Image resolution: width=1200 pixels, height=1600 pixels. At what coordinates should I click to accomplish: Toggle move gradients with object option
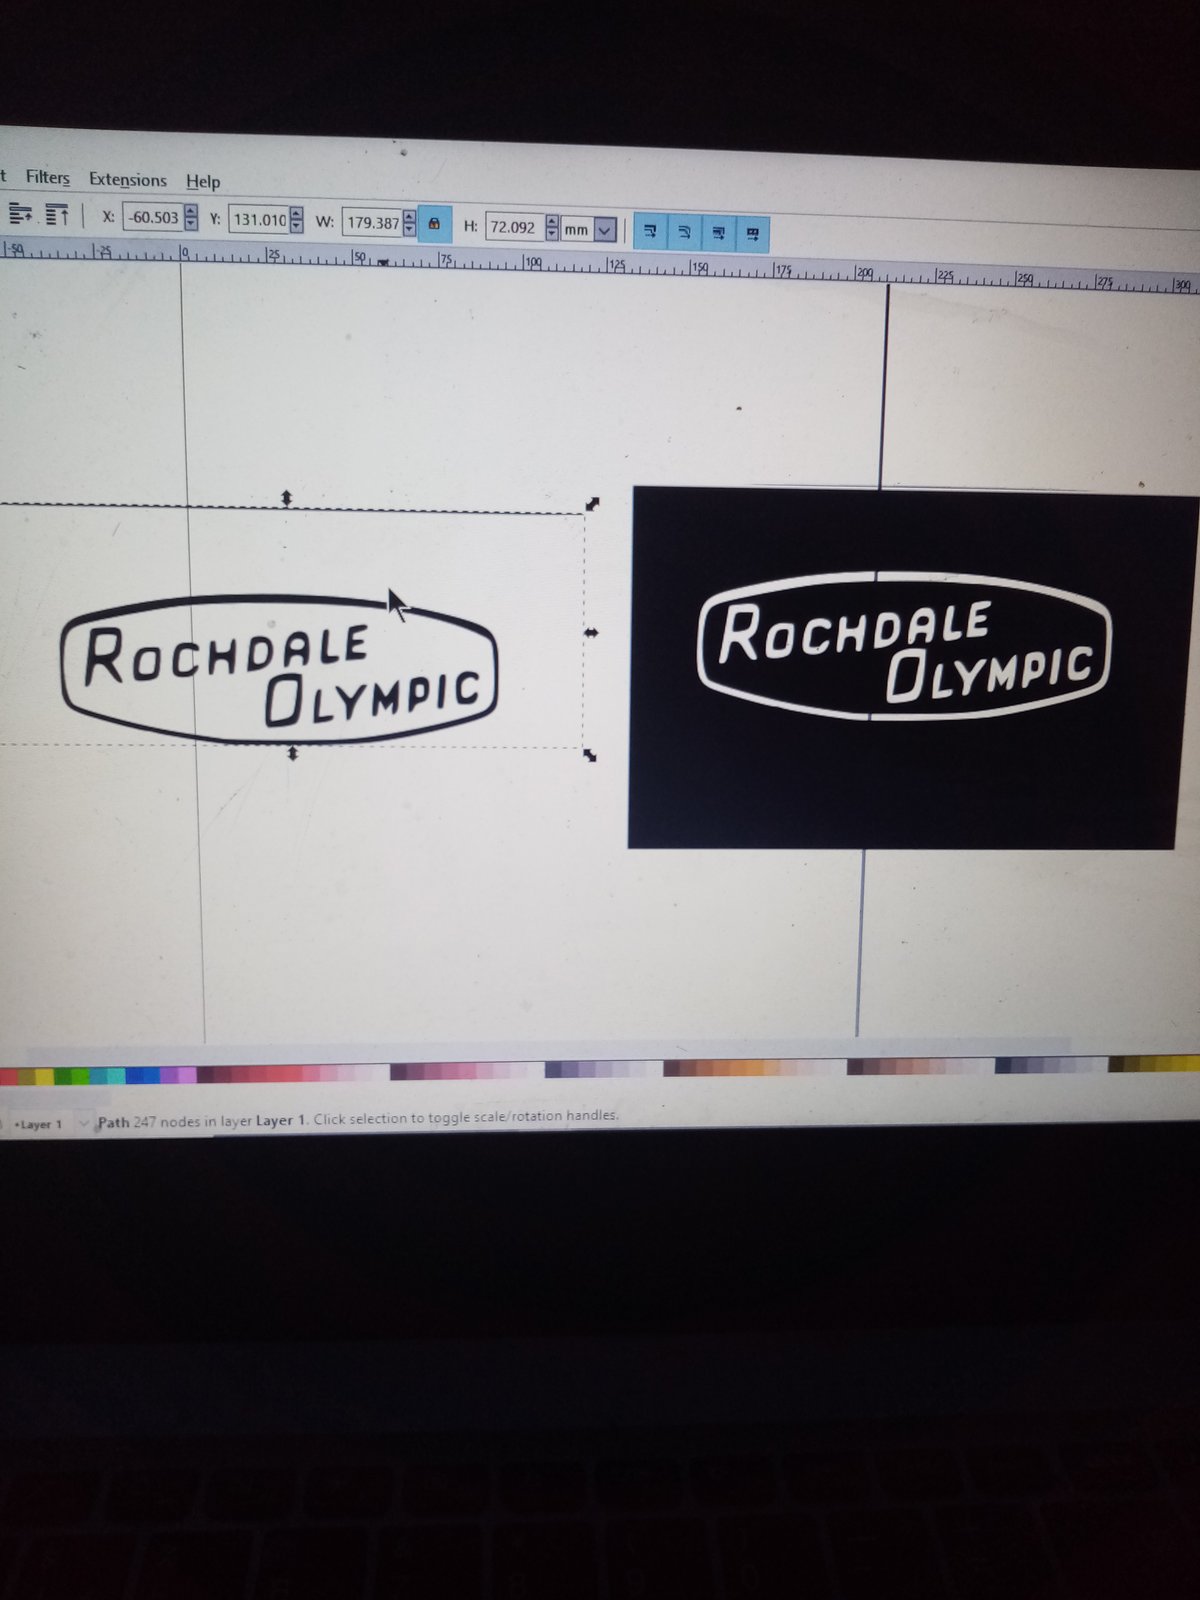pyautogui.click(x=718, y=233)
